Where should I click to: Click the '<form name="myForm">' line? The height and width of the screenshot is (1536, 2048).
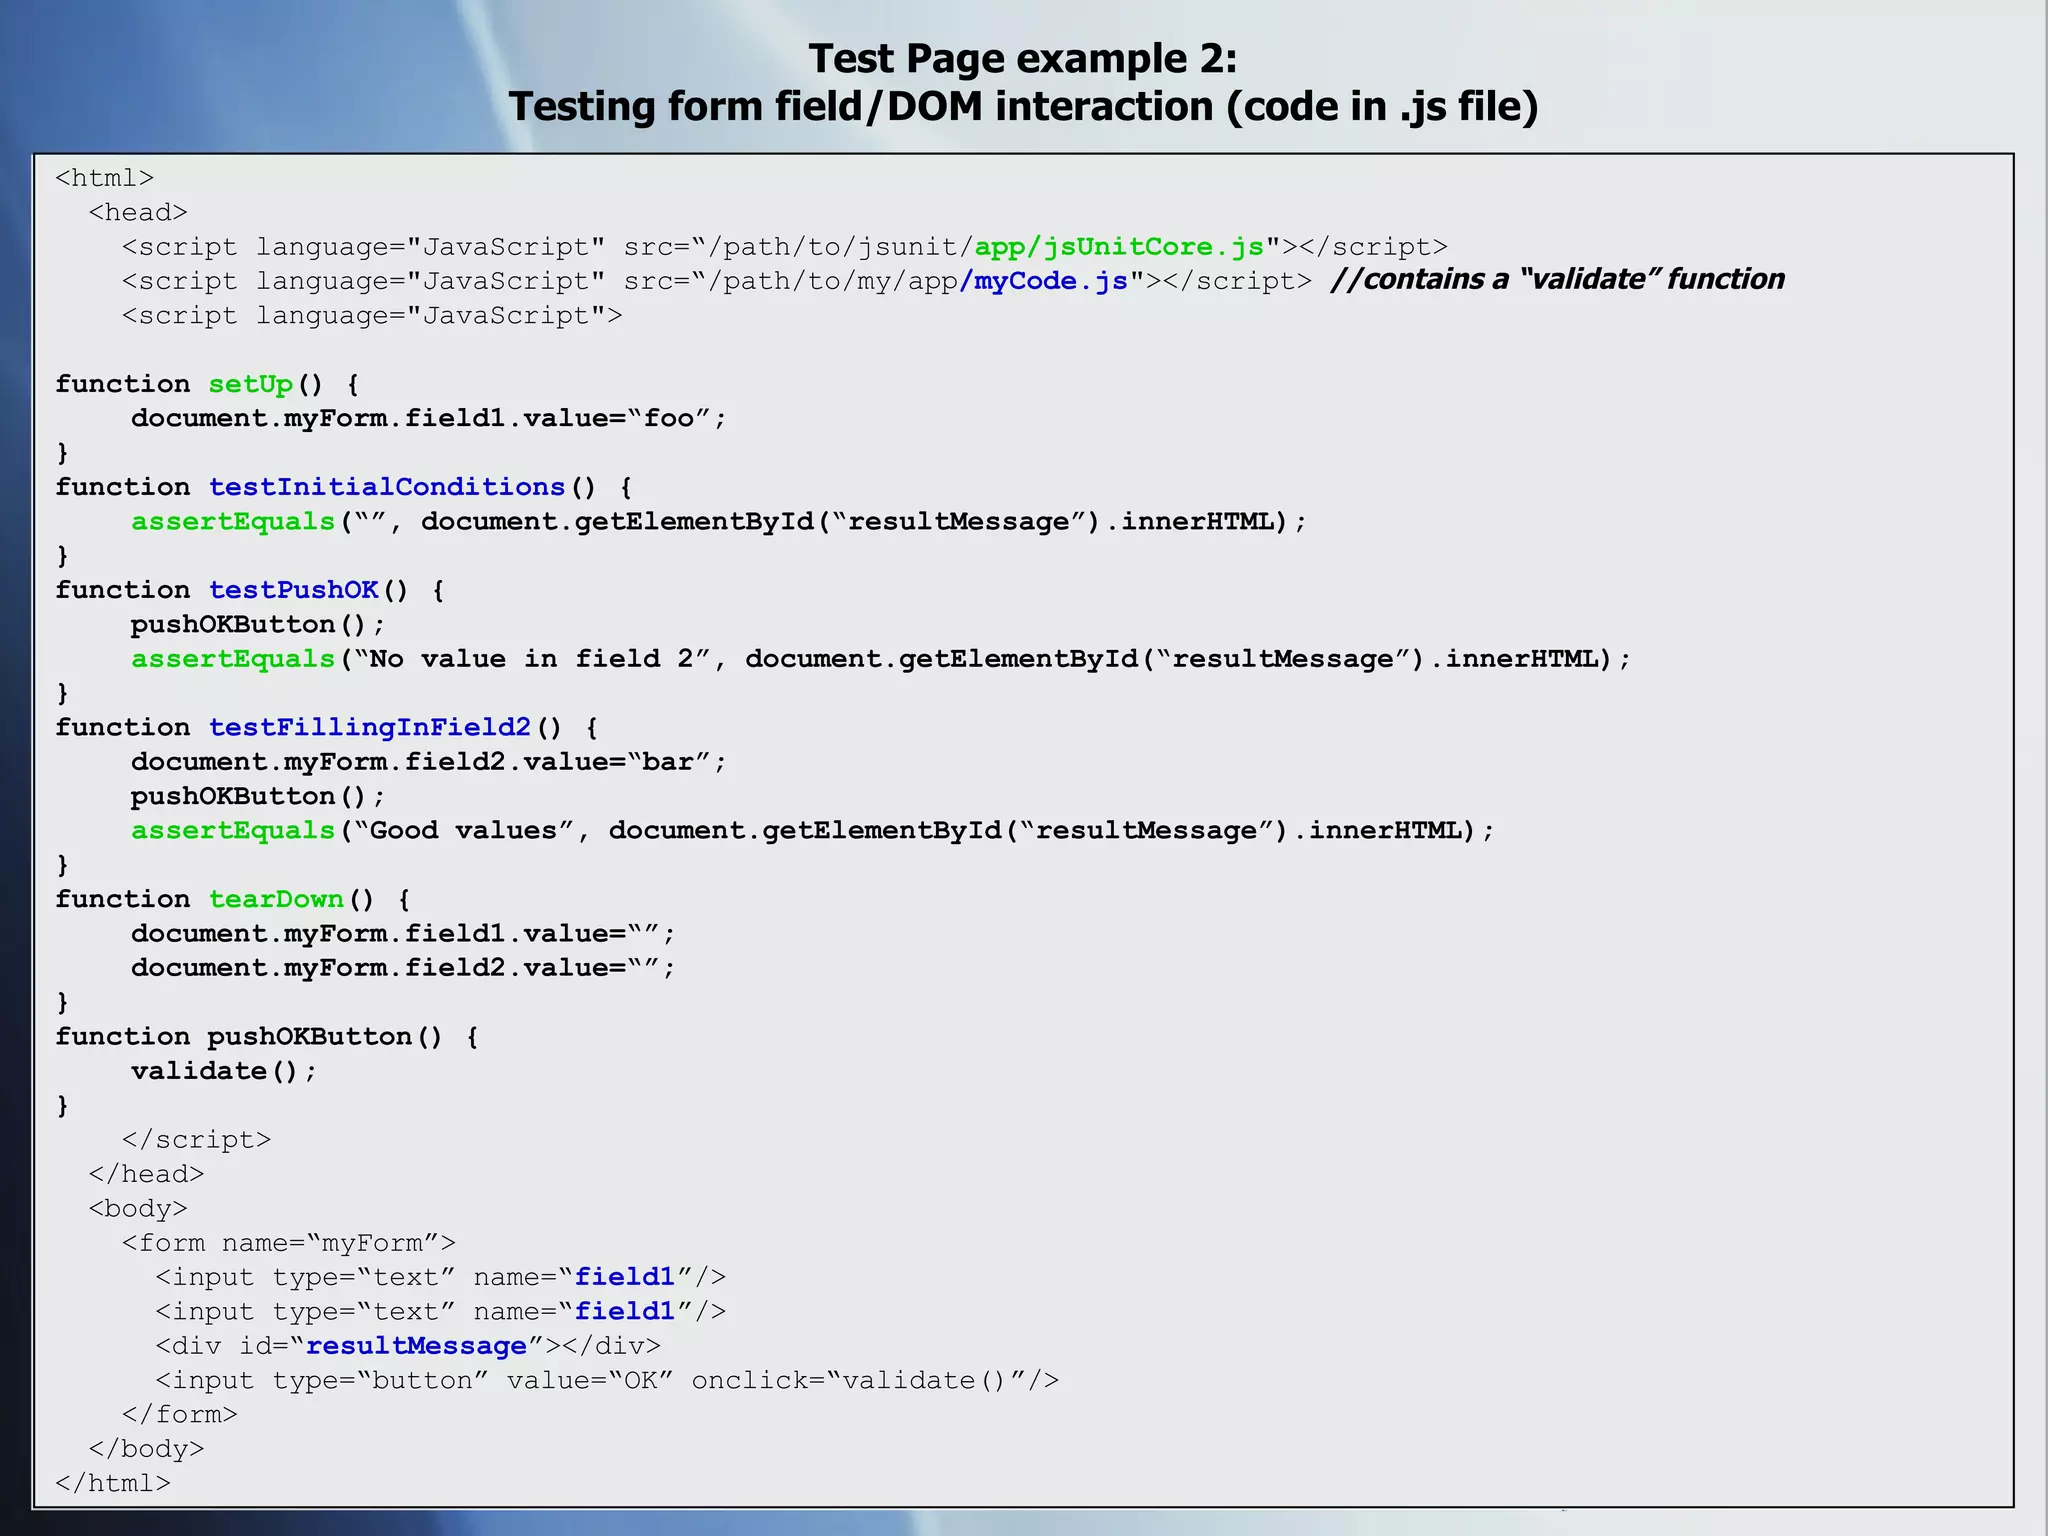[x=288, y=1243]
